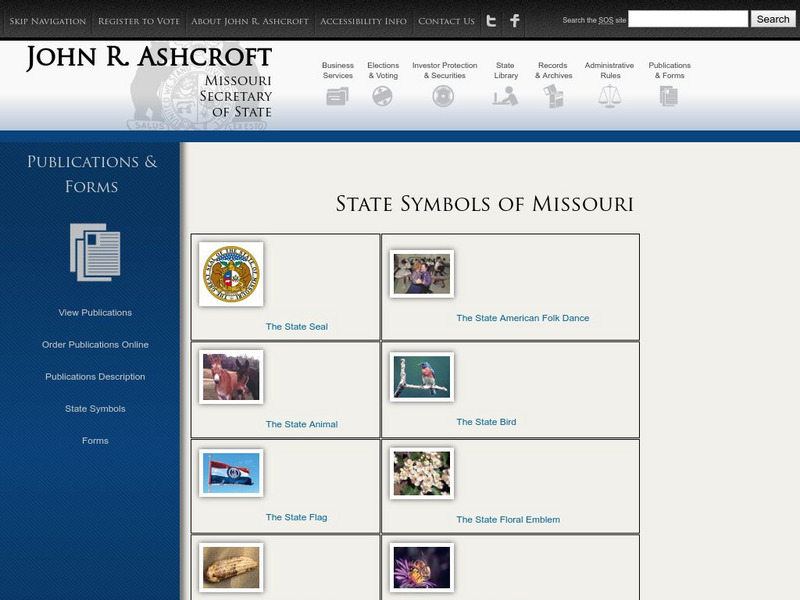
Task: Open Contact Us
Action: point(446,21)
